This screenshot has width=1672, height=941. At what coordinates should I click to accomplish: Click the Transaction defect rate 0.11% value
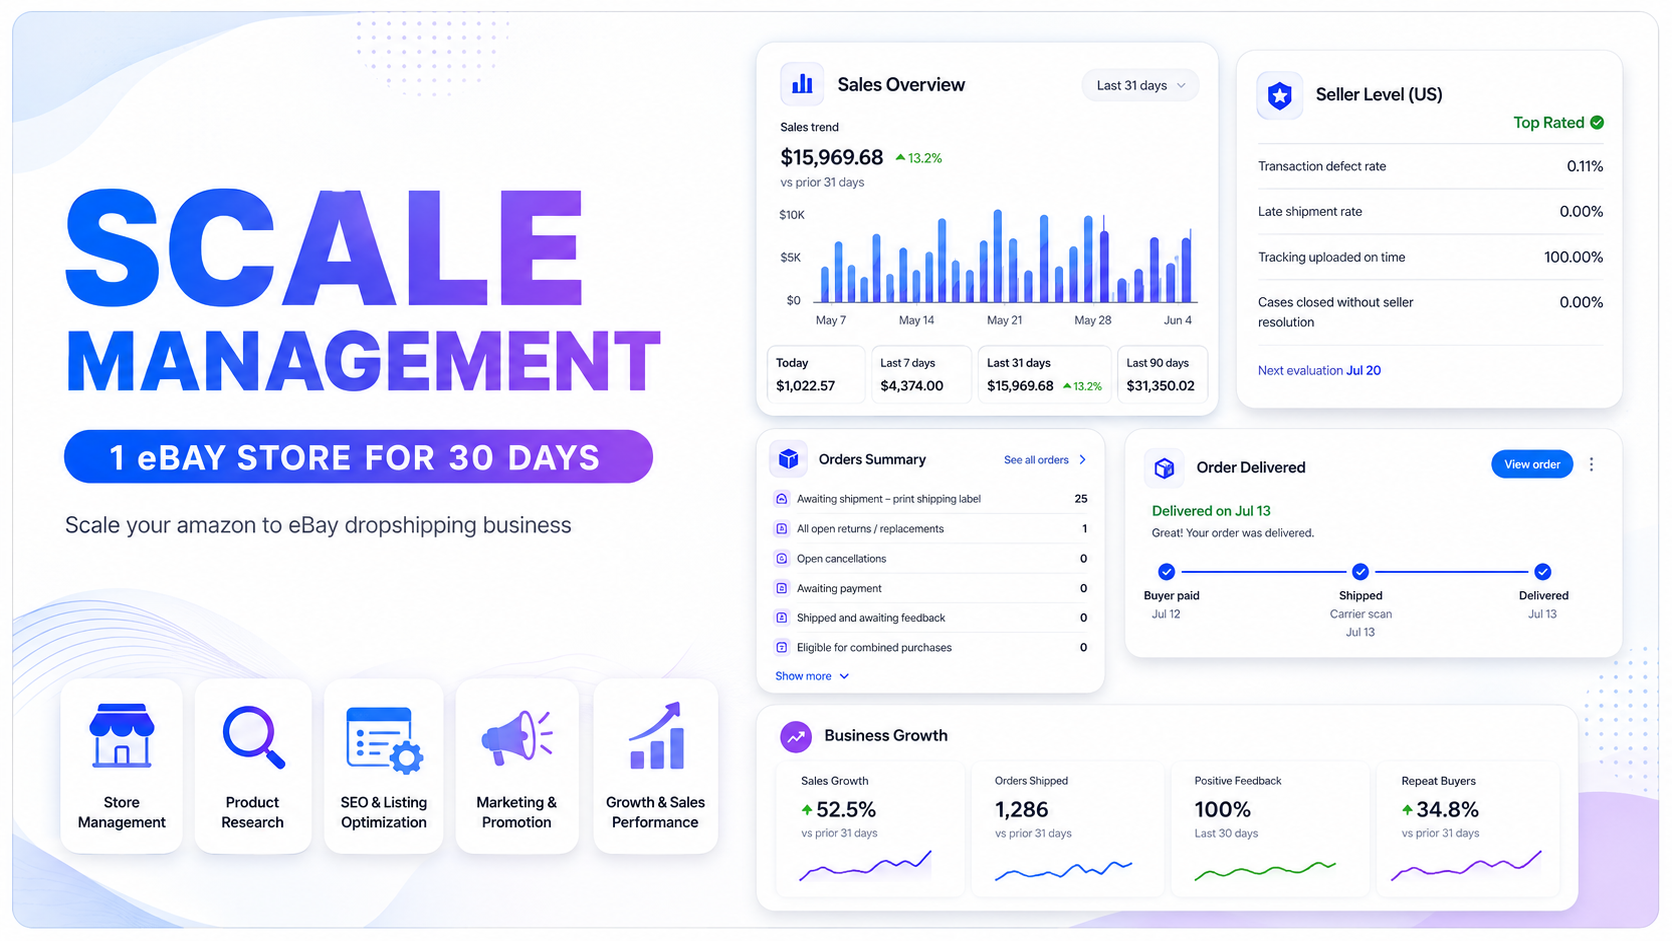point(1585,167)
